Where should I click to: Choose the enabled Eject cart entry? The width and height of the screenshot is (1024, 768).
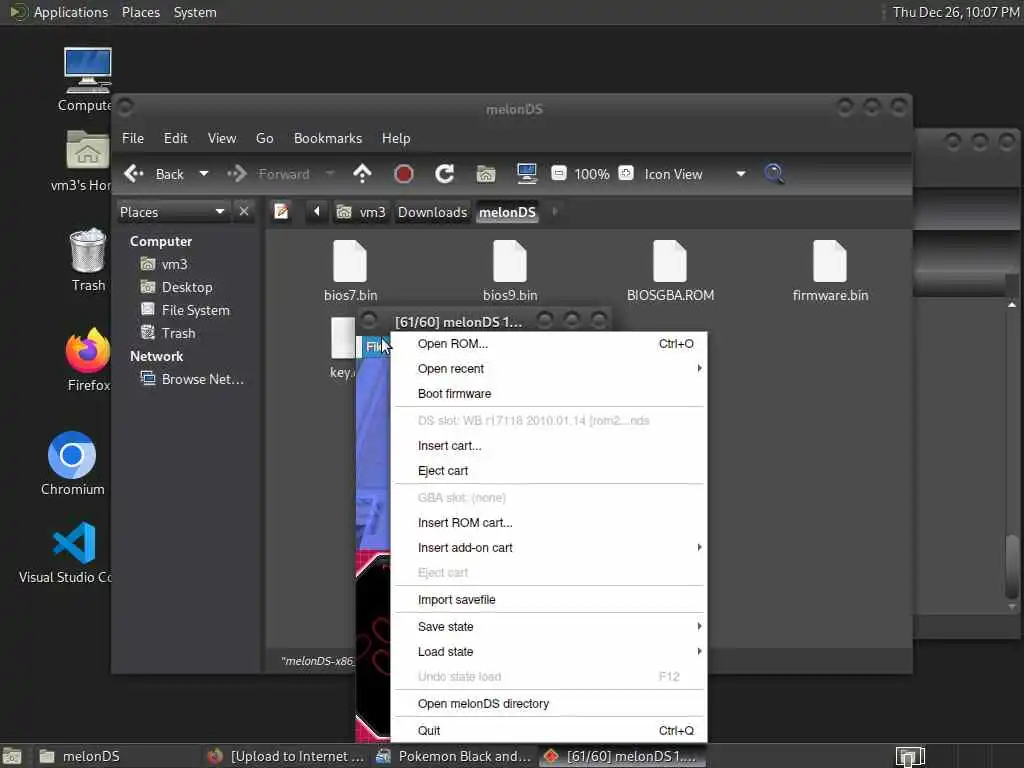pos(549,471)
